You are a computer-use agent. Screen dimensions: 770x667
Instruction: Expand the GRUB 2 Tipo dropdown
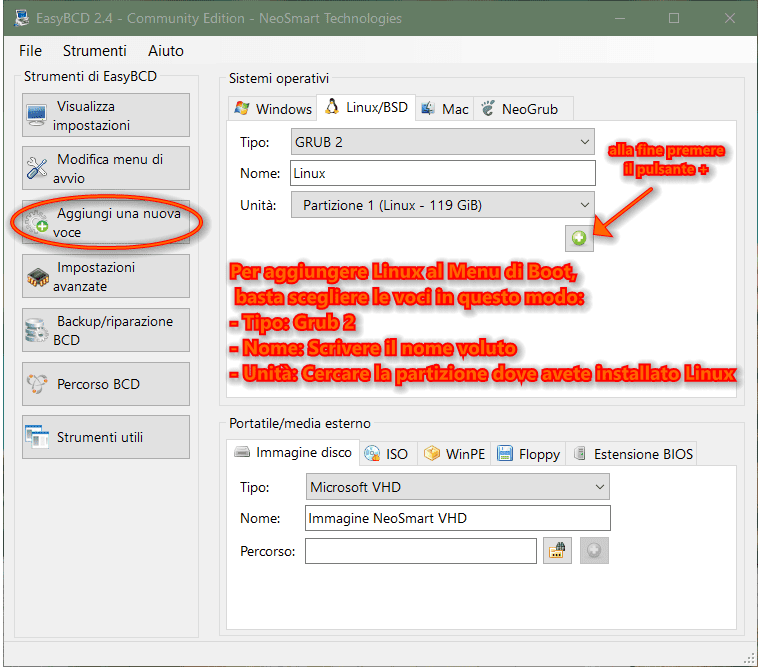(x=442, y=142)
